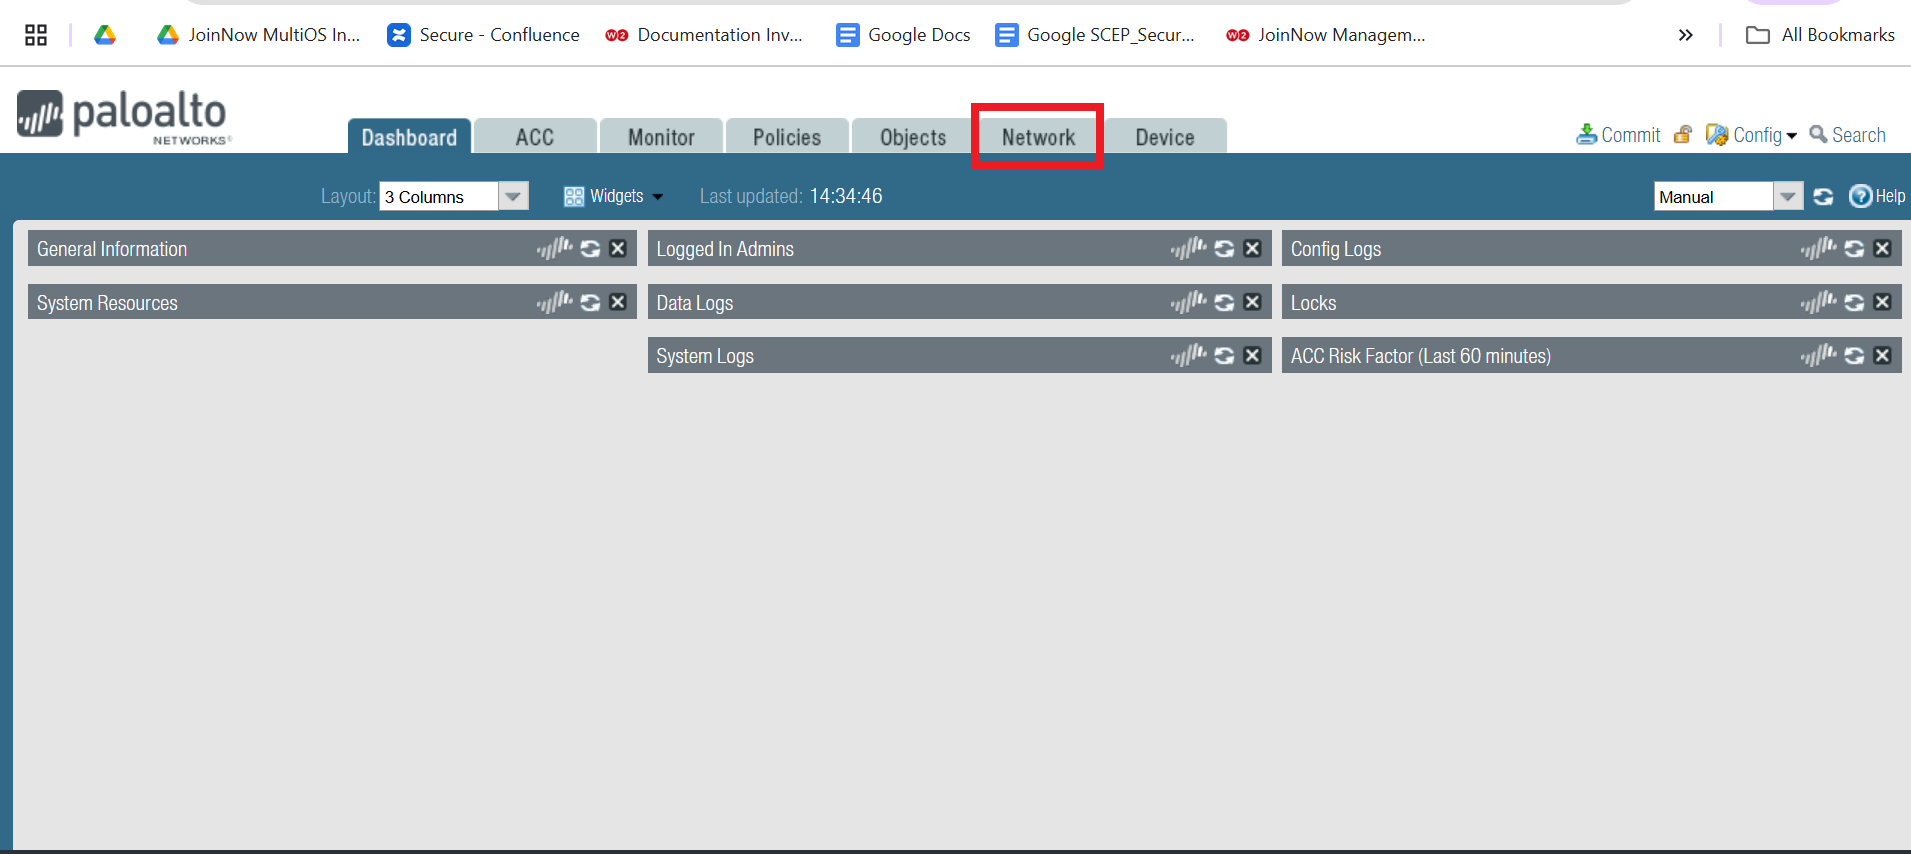Open the Policies tab
The width and height of the screenshot is (1911, 854).
pyautogui.click(x=787, y=137)
